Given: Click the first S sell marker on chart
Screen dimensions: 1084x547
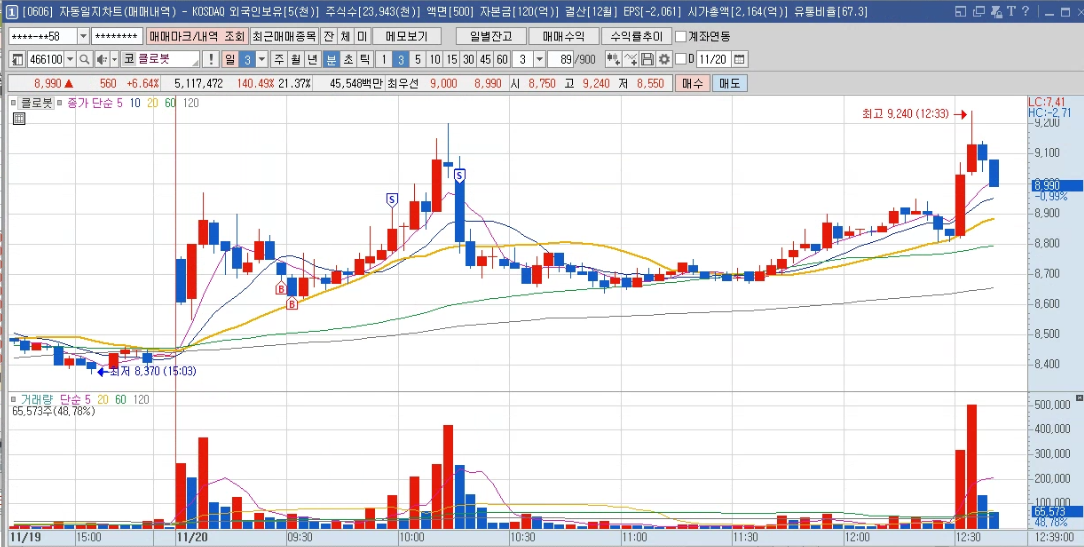Looking at the screenshot, I should [x=392, y=200].
